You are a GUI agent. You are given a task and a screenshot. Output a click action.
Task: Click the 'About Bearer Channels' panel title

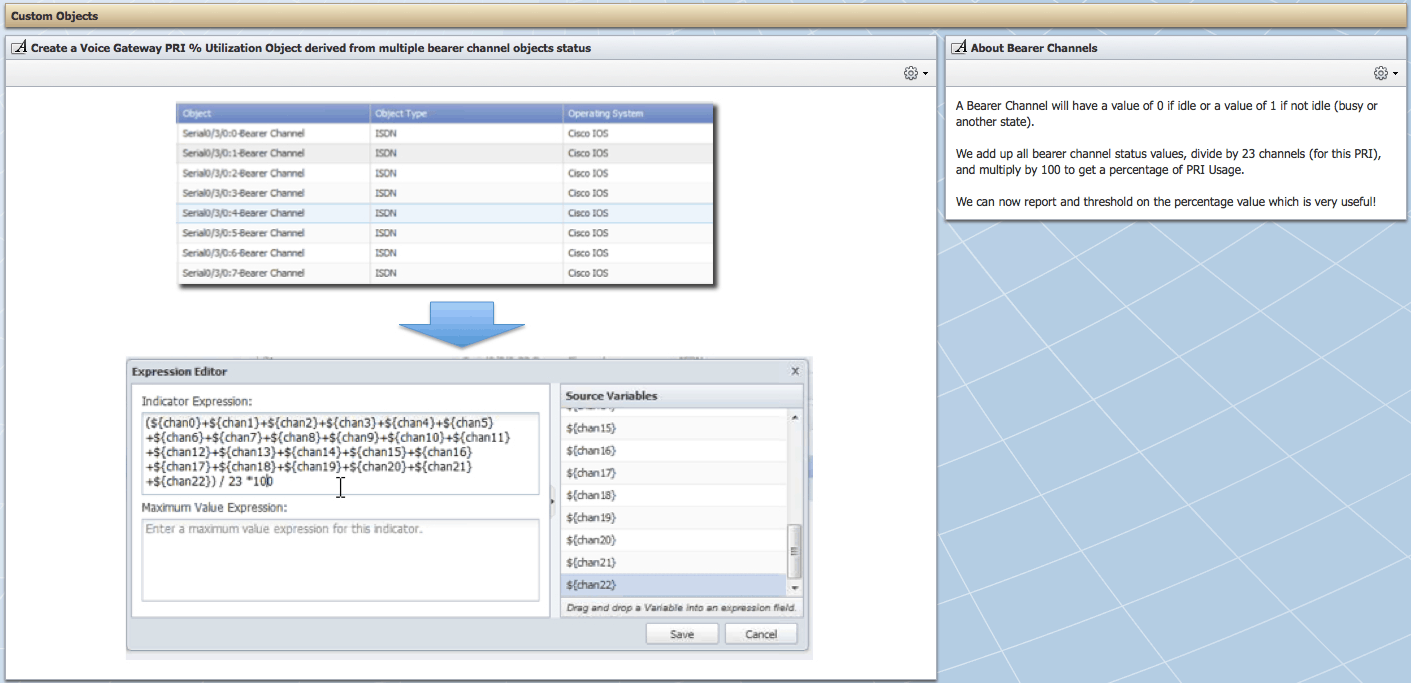[x=1034, y=48]
